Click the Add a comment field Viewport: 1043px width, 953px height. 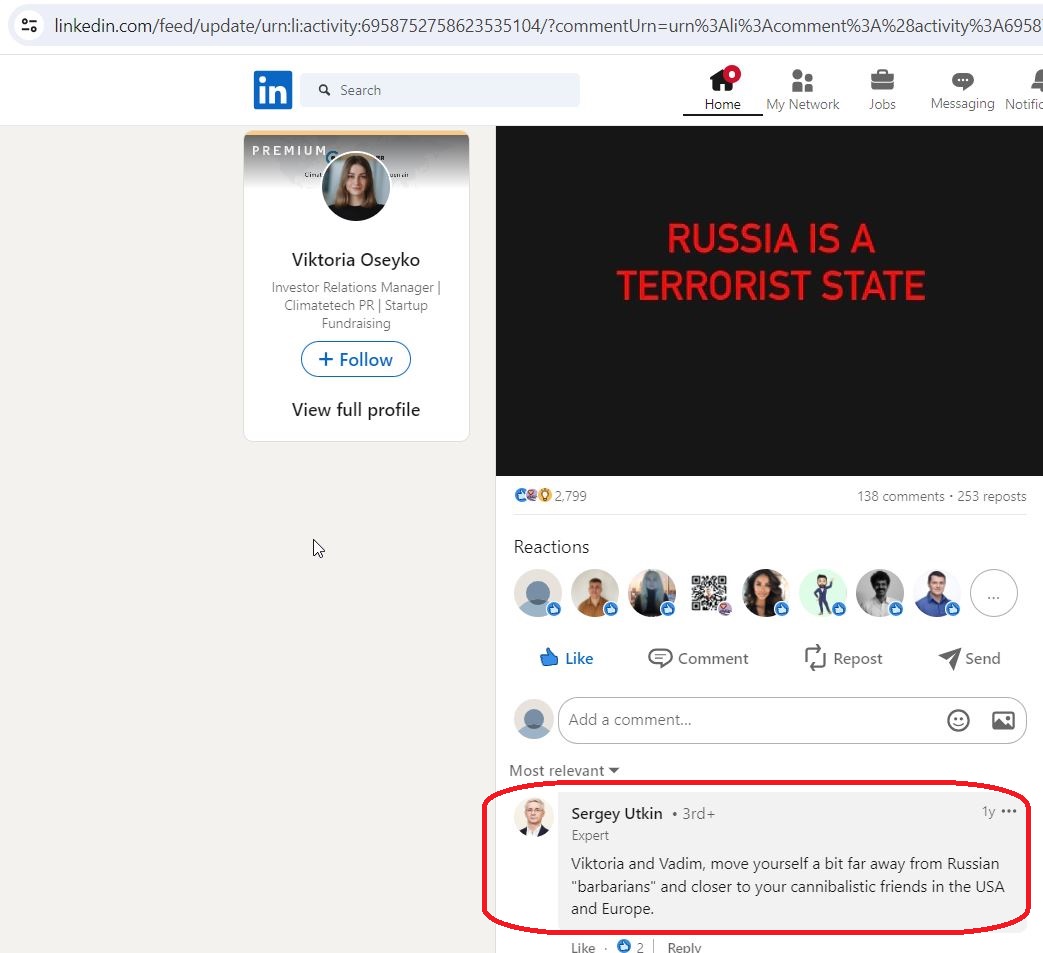792,720
